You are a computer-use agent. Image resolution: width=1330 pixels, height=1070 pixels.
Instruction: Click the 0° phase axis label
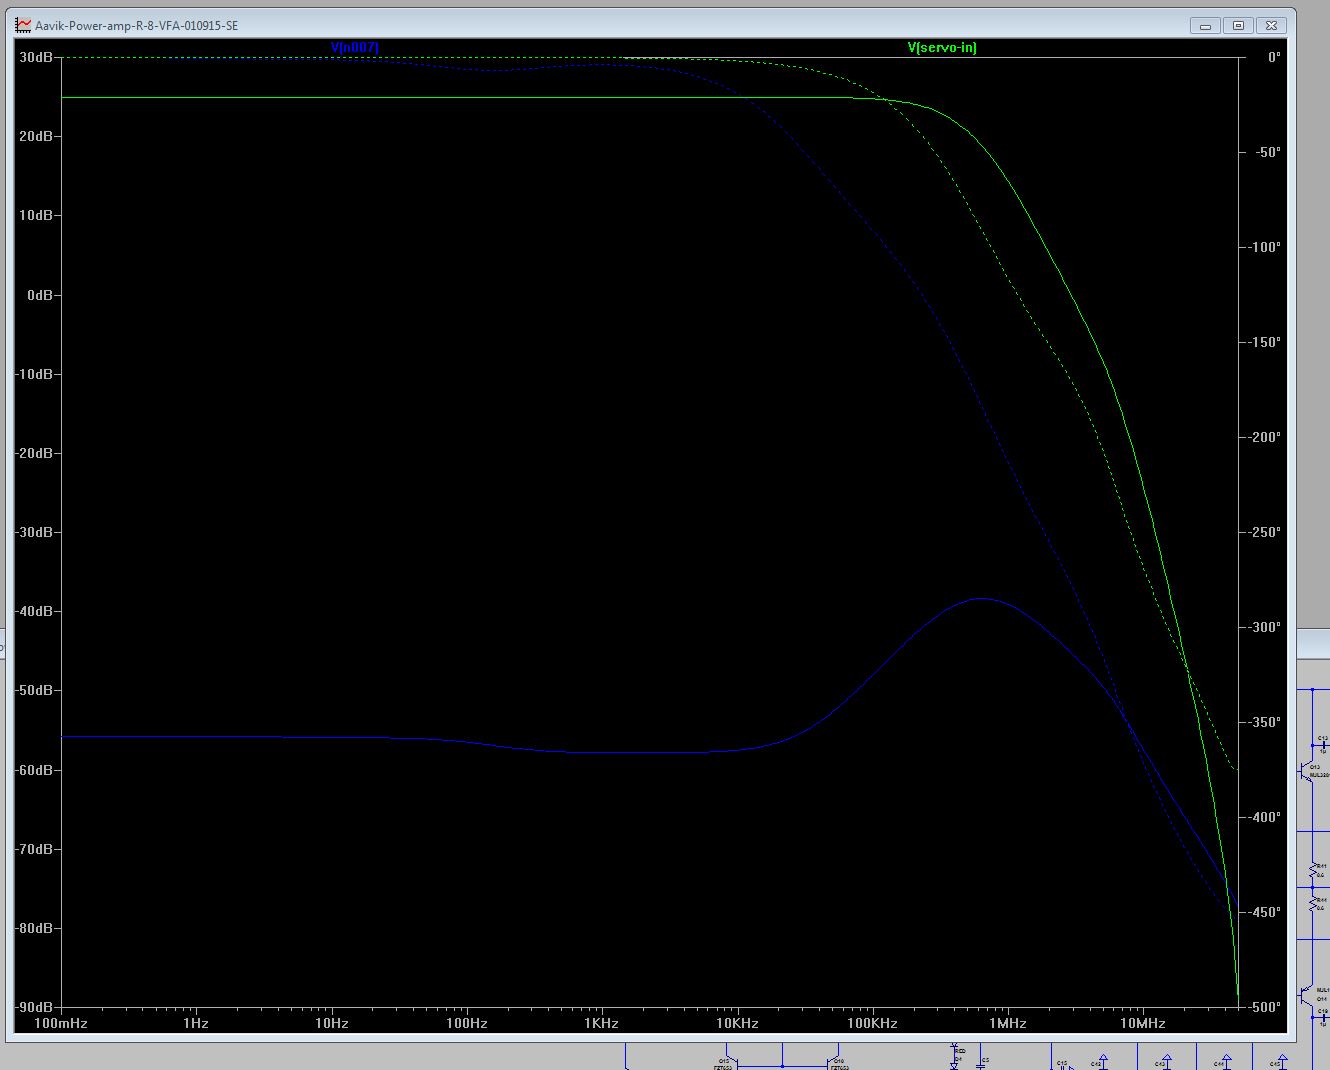[1274, 57]
